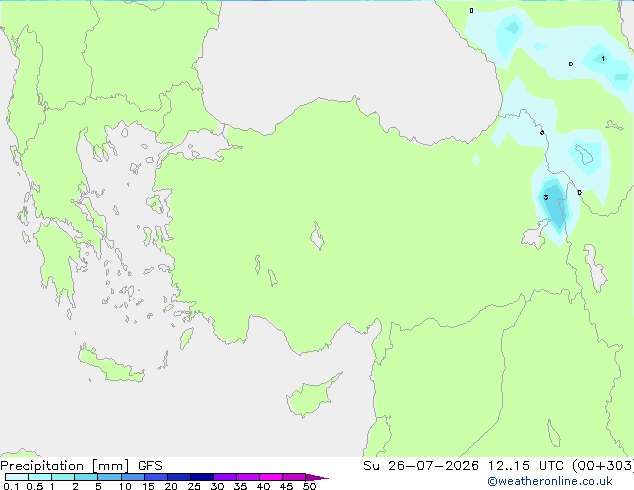Click the '50' legend scale label

(x=309, y=486)
